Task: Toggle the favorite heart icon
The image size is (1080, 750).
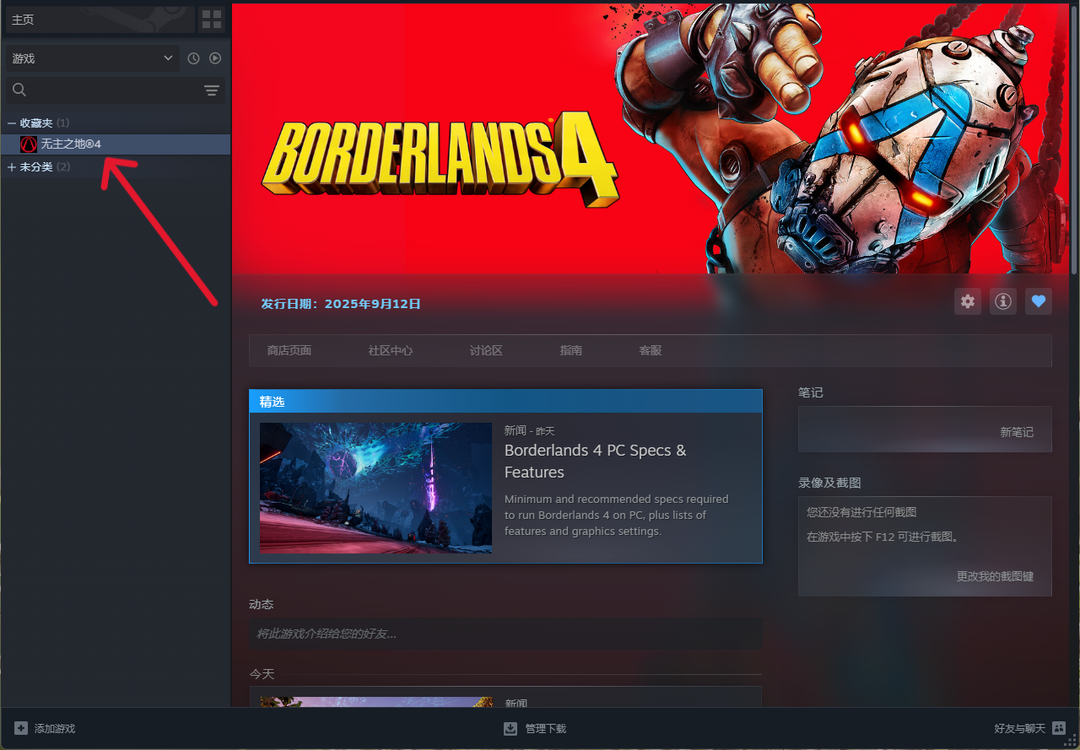Action: 1038,301
